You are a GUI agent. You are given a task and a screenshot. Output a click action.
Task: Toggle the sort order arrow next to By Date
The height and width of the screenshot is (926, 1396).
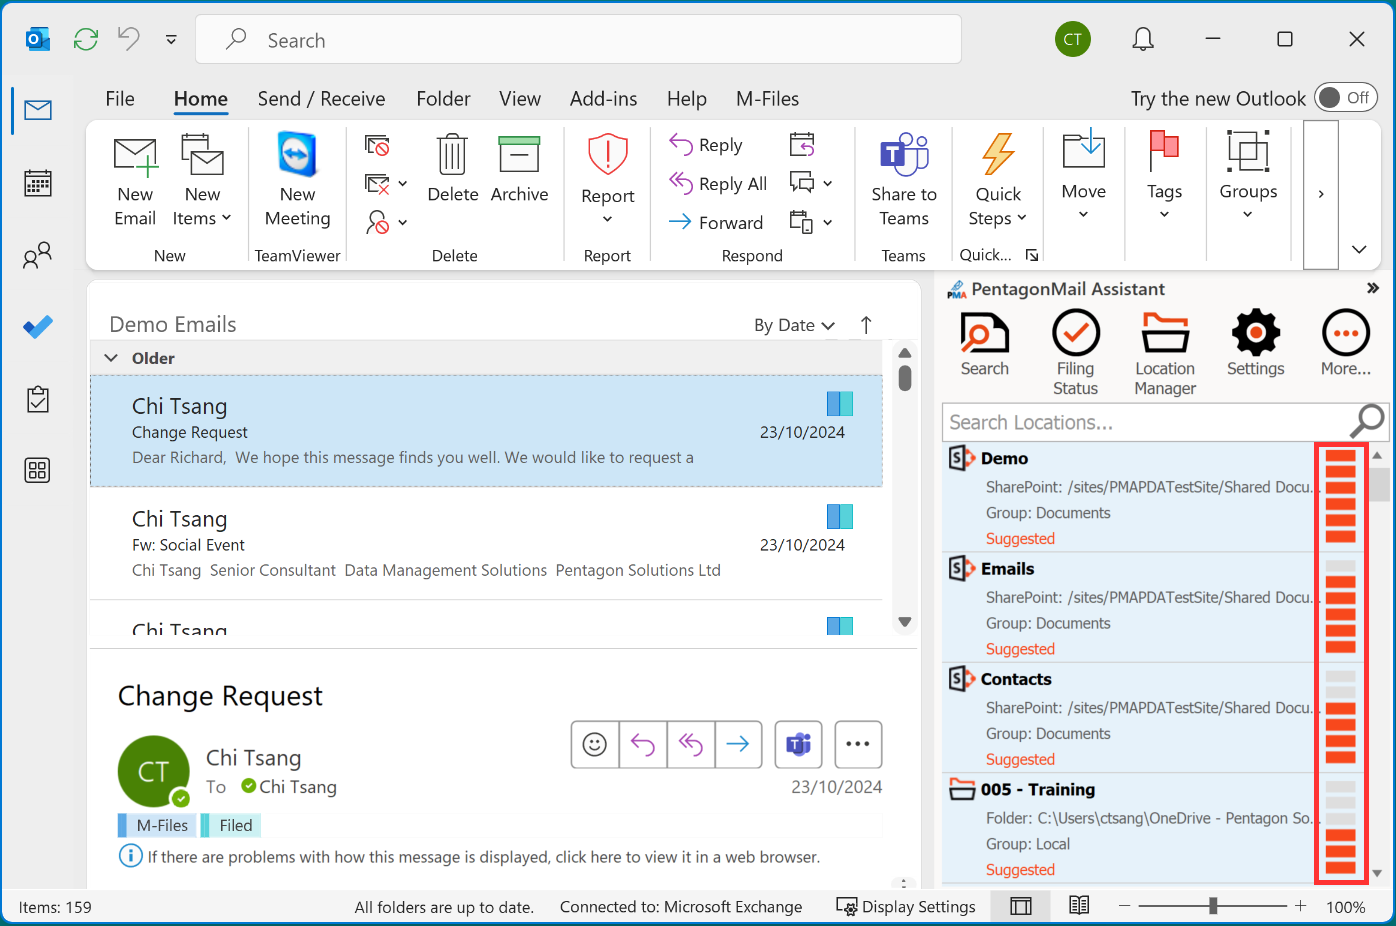coord(866,325)
